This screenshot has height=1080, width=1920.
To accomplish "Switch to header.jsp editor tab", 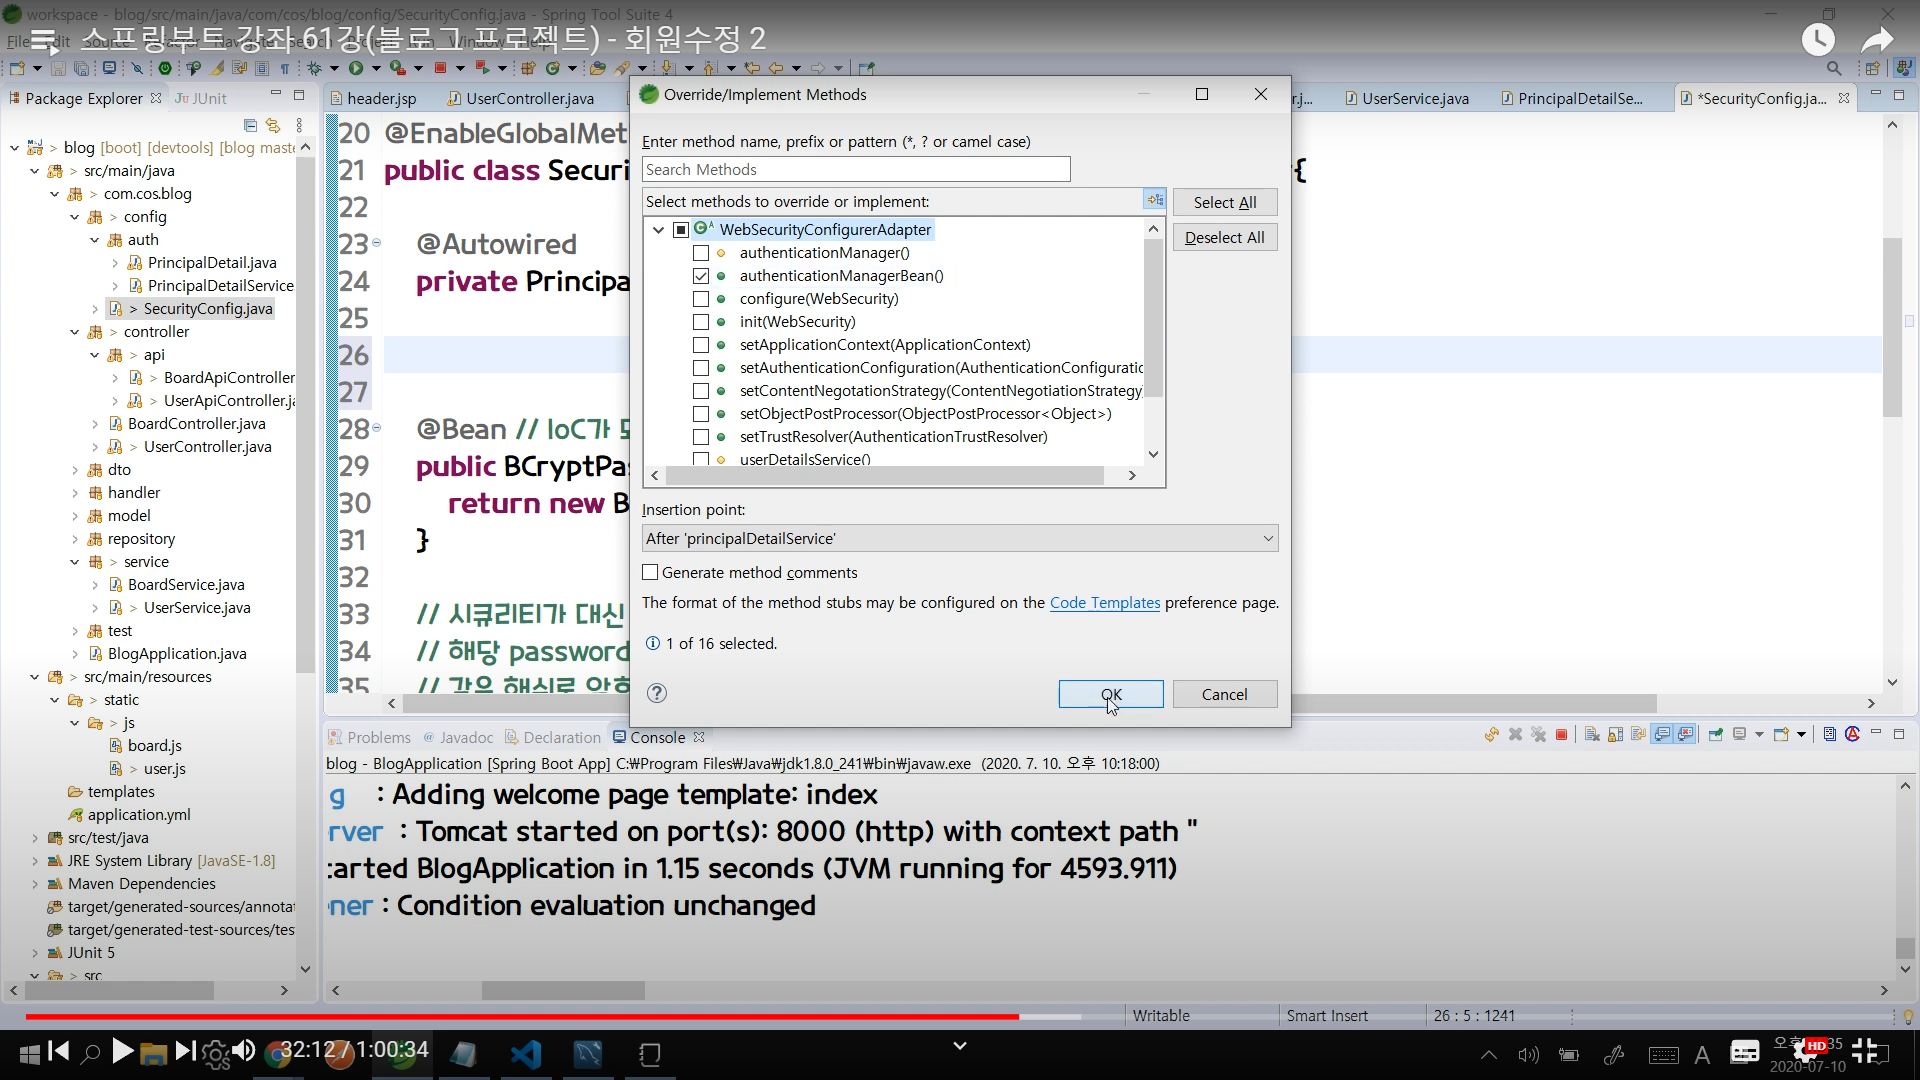I will pos(373,98).
